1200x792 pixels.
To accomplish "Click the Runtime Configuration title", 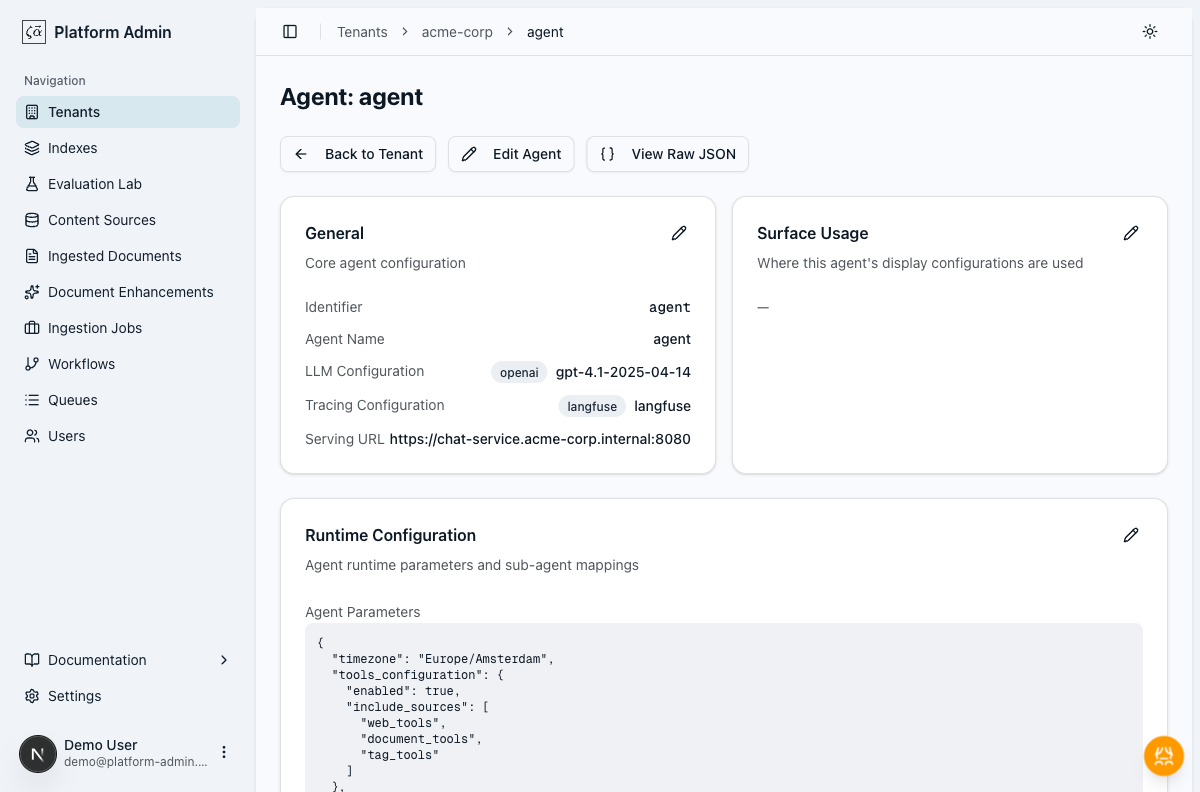I will 390,535.
